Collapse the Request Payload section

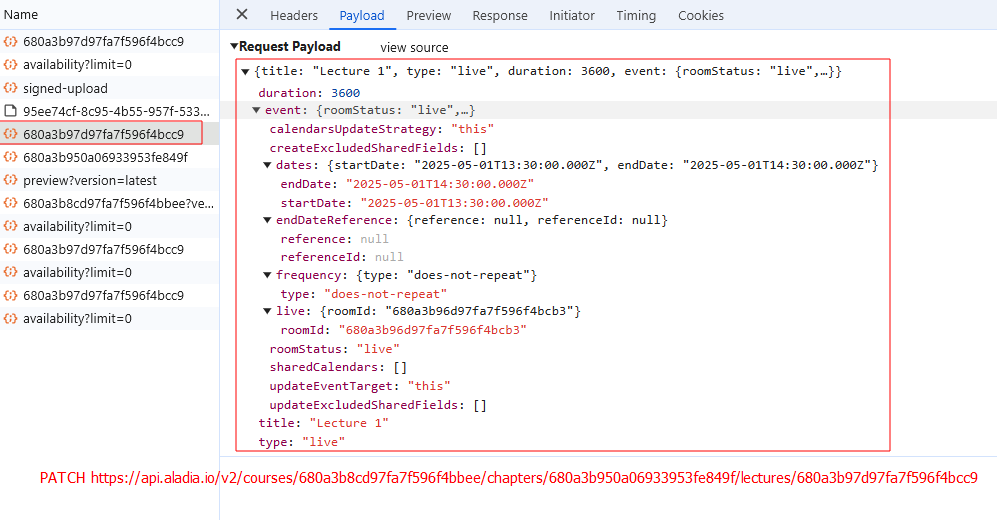click(x=234, y=46)
